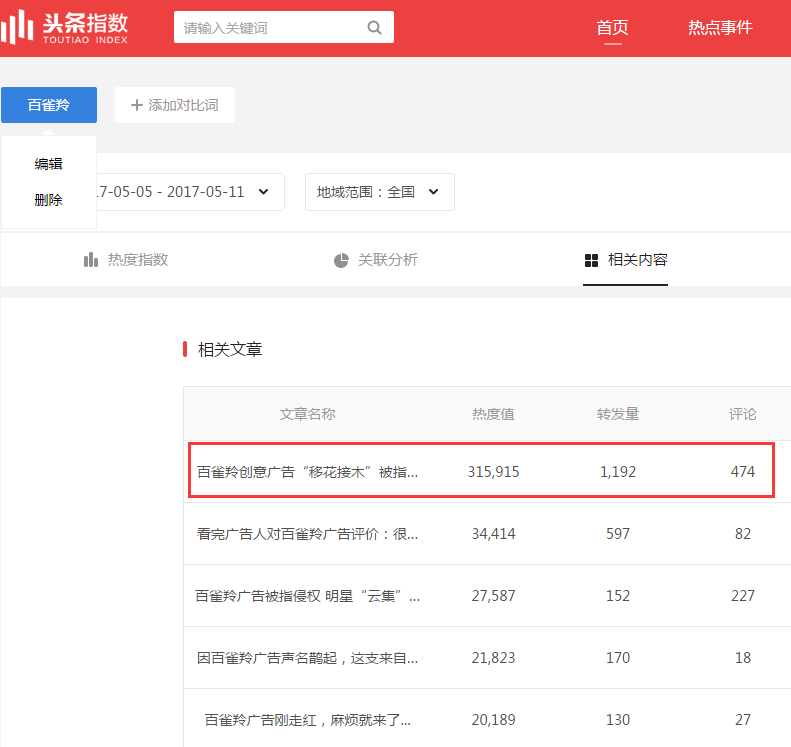Click the heat value 20,189
Viewport: 791px width, 747px height.
tap(493, 720)
